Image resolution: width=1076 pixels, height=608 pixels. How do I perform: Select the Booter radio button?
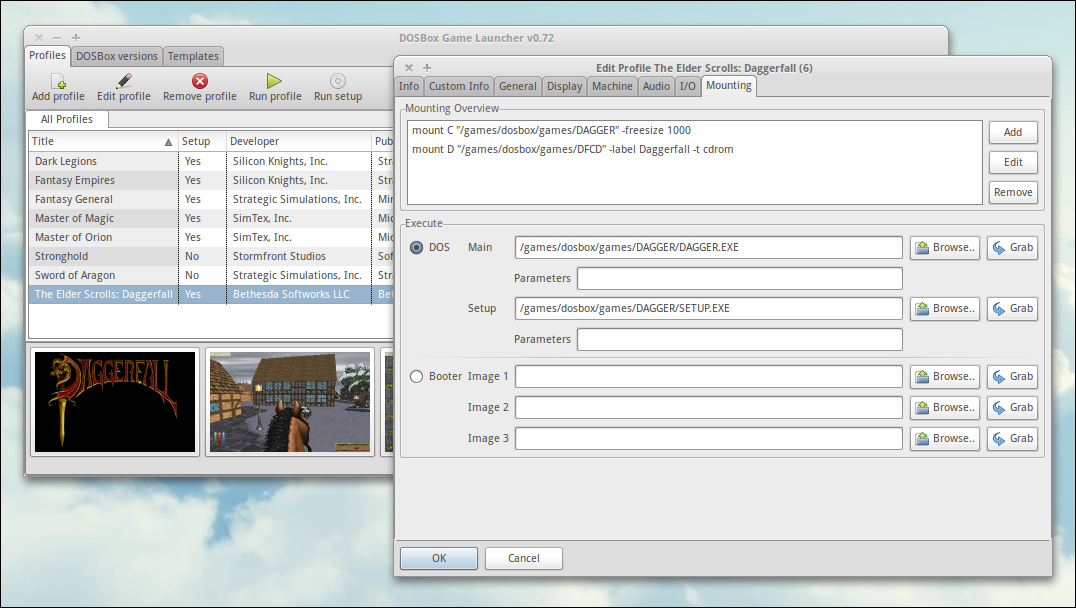[417, 376]
